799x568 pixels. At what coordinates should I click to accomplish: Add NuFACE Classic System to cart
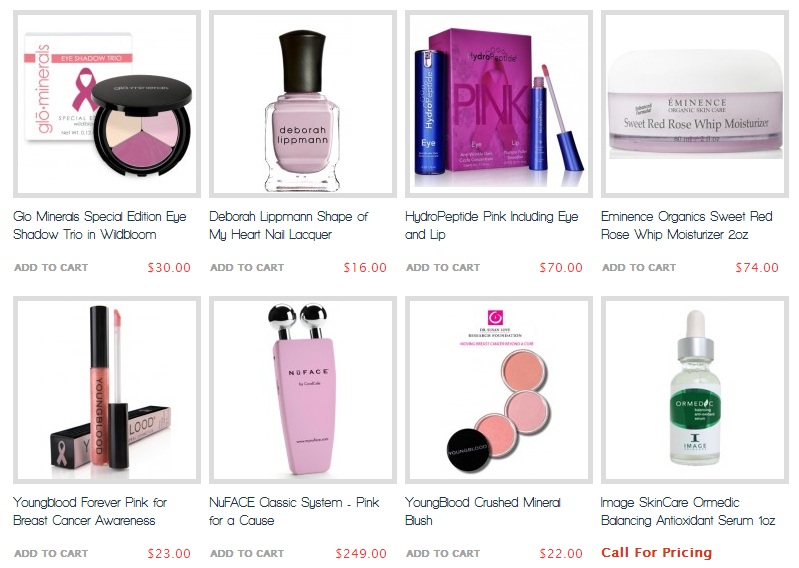(x=247, y=553)
